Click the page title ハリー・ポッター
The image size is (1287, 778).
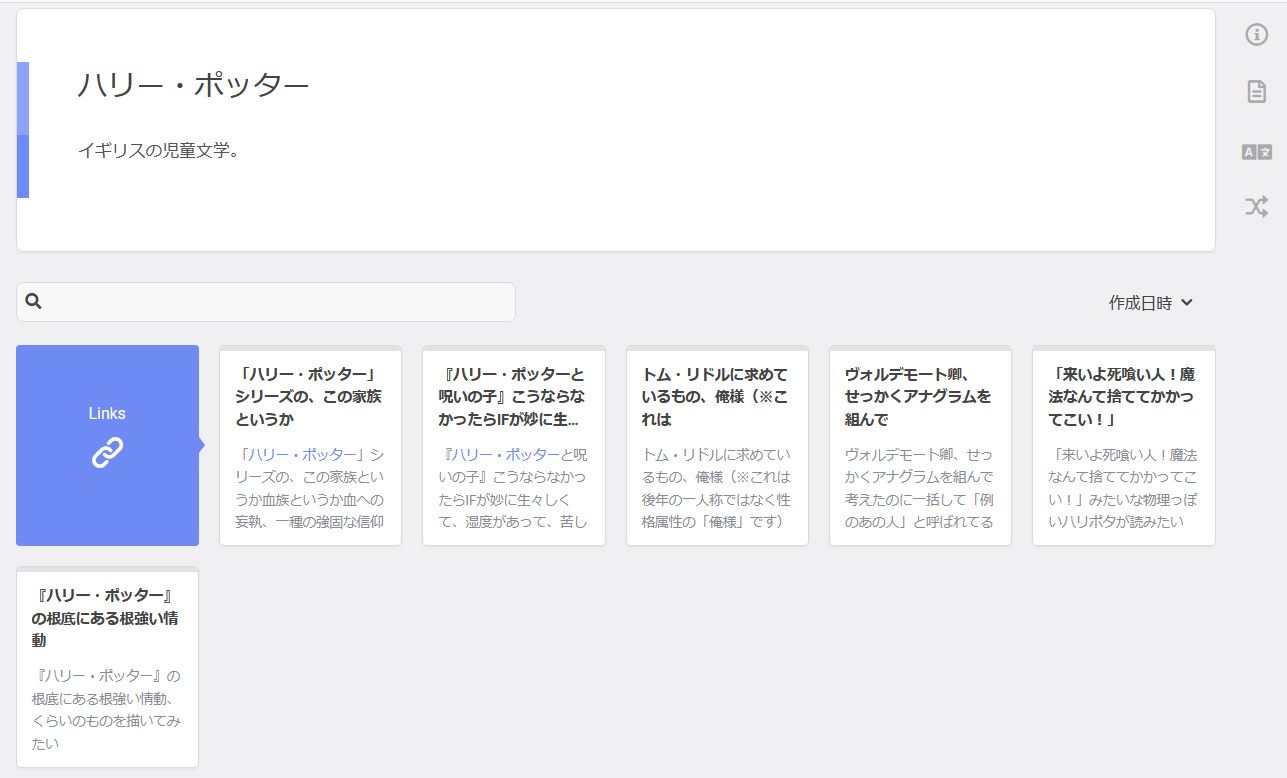193,85
